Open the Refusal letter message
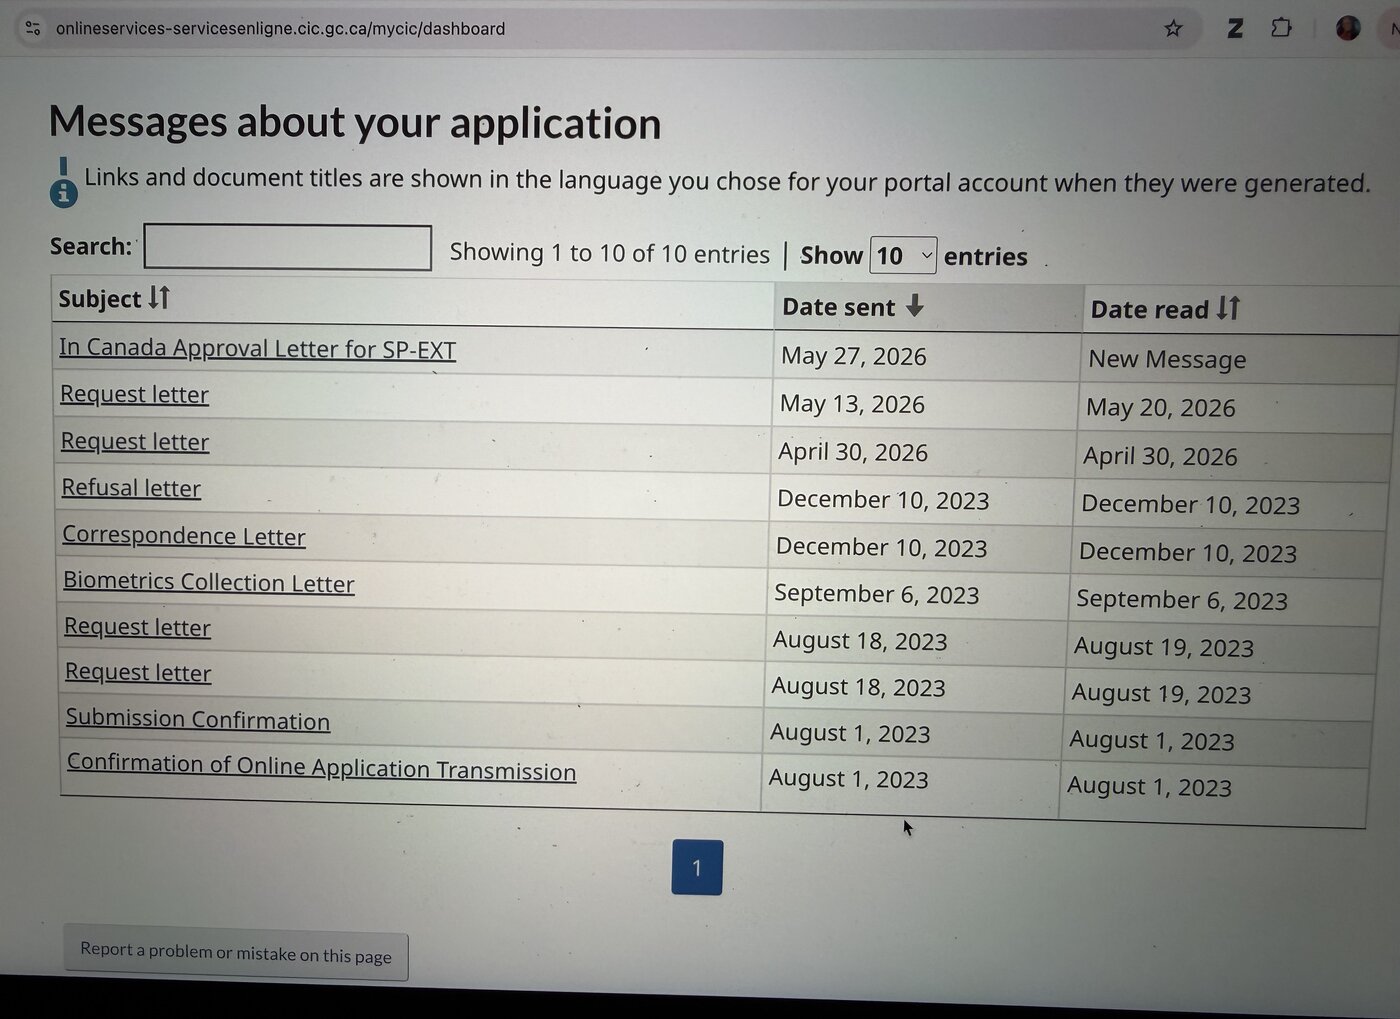Viewport: 1400px width, 1019px height. (x=131, y=488)
